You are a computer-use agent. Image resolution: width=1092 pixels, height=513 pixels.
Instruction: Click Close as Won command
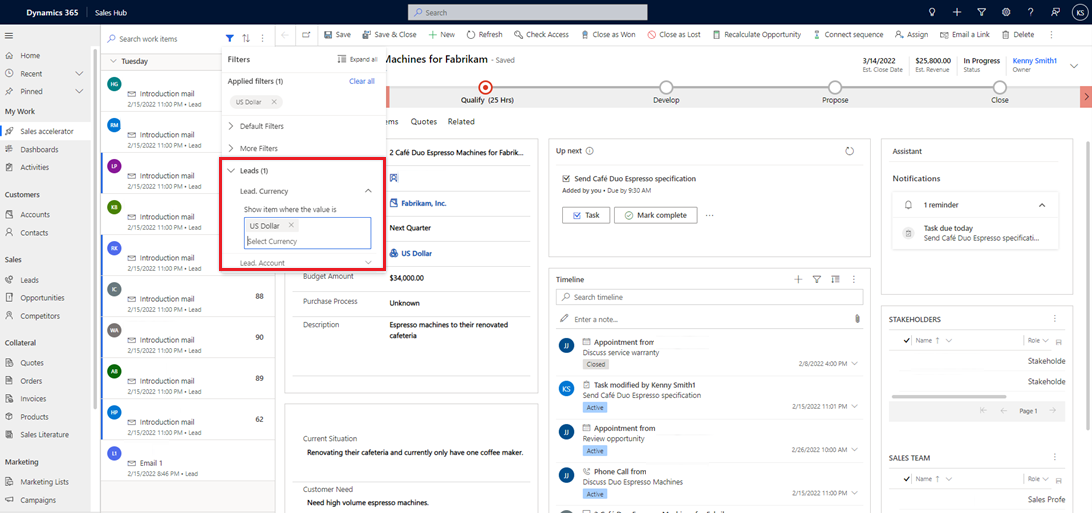(607, 35)
